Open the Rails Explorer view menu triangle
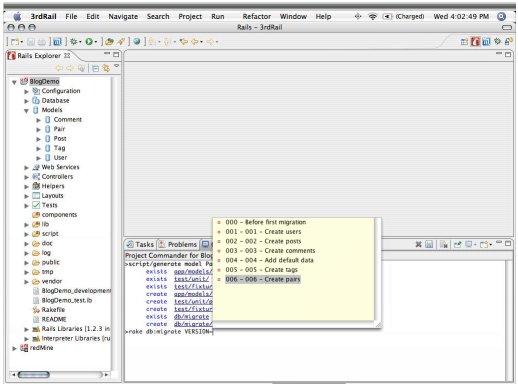The image size is (518, 384). click(x=116, y=66)
